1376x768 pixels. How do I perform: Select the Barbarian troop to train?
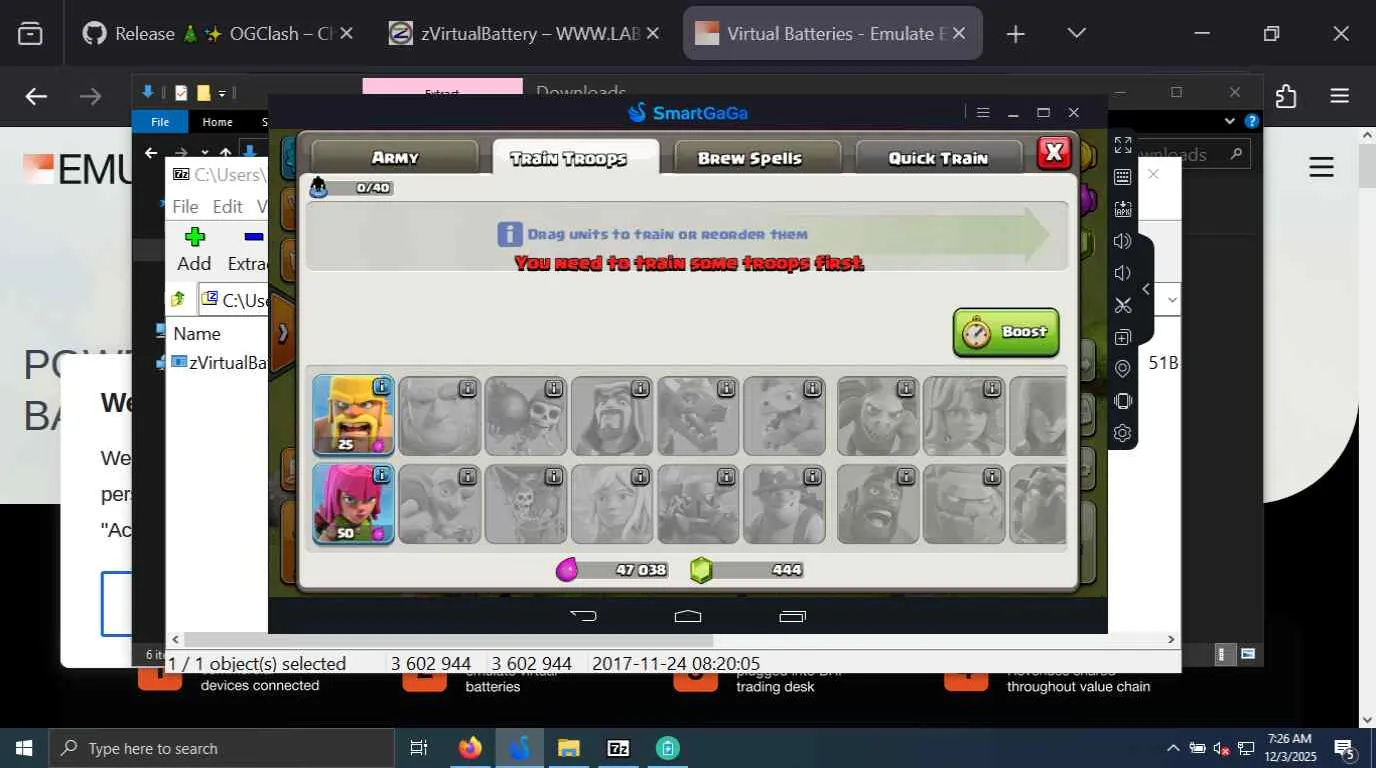pyautogui.click(x=353, y=415)
